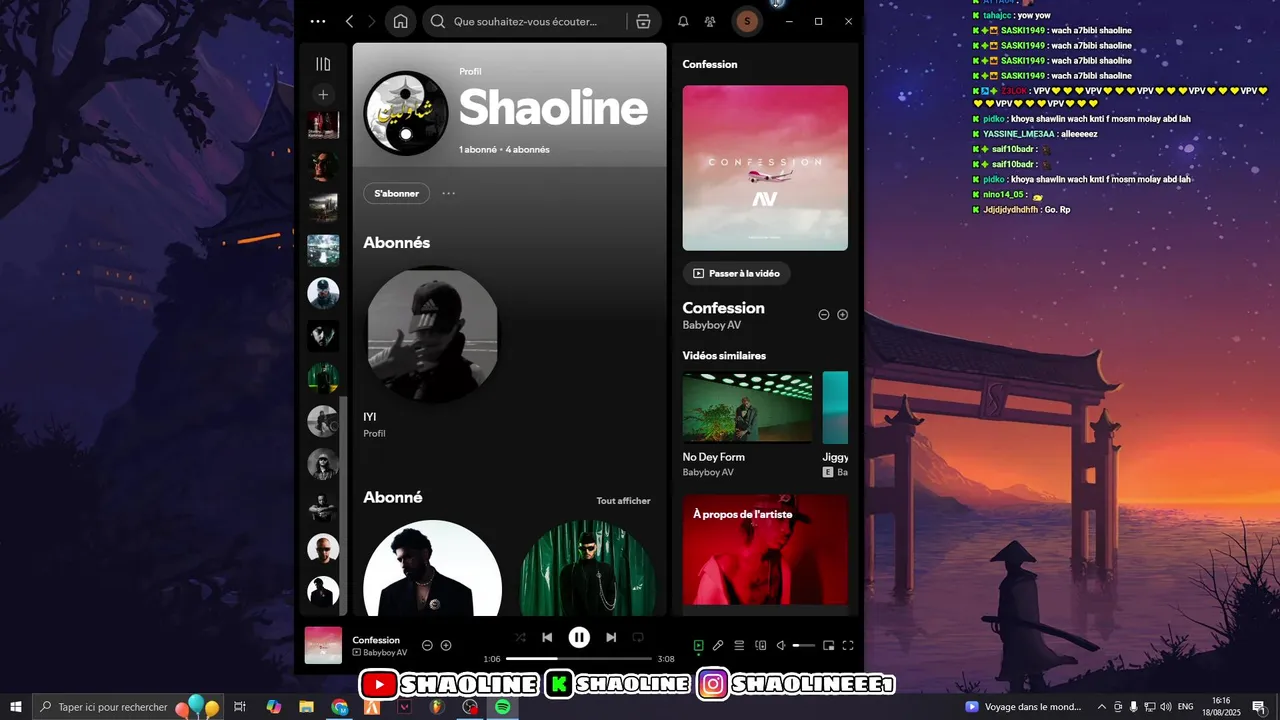Viewport: 1280px width, 720px height.
Task: Click the plus icon next to Confession in side panel
Action: (x=842, y=314)
